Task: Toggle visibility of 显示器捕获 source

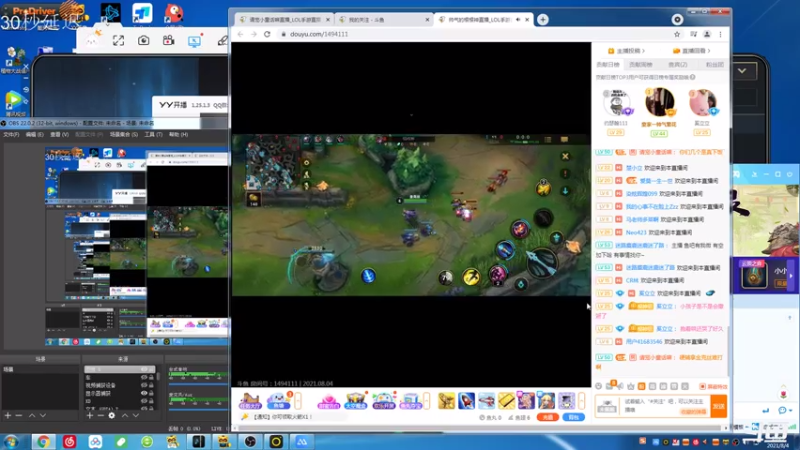Action: tap(144, 393)
